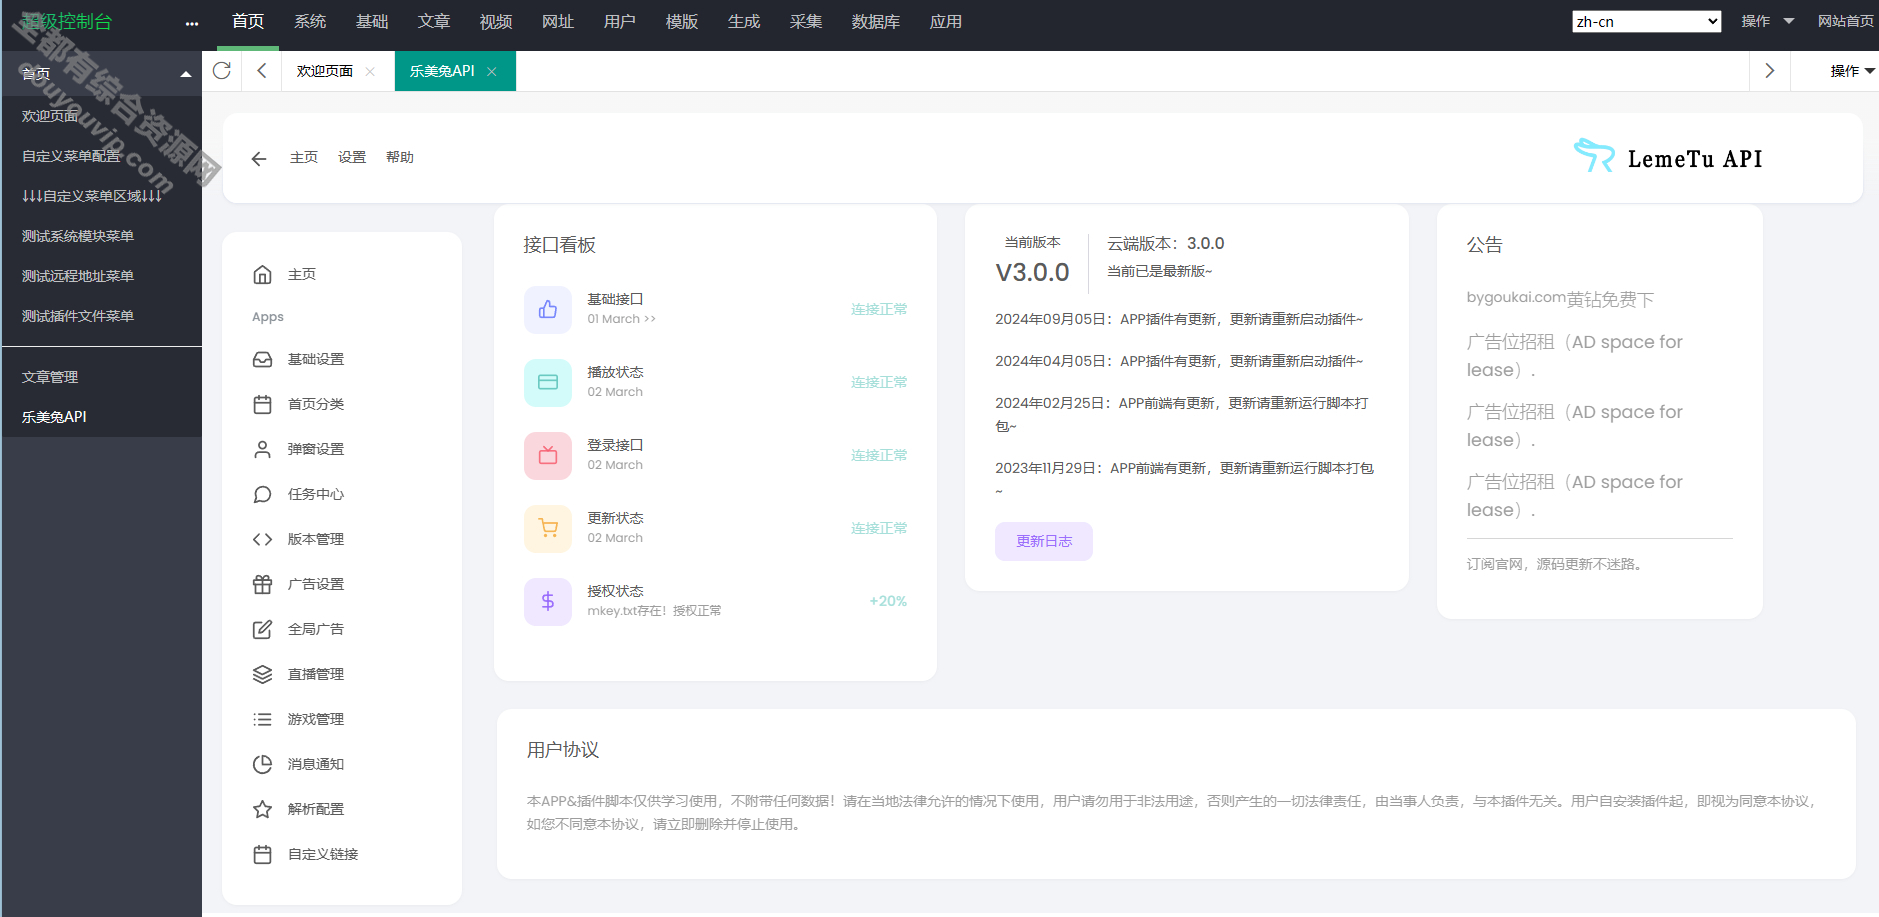1879x917 pixels.
Task: Open the 应用 top menu
Action: (x=946, y=21)
